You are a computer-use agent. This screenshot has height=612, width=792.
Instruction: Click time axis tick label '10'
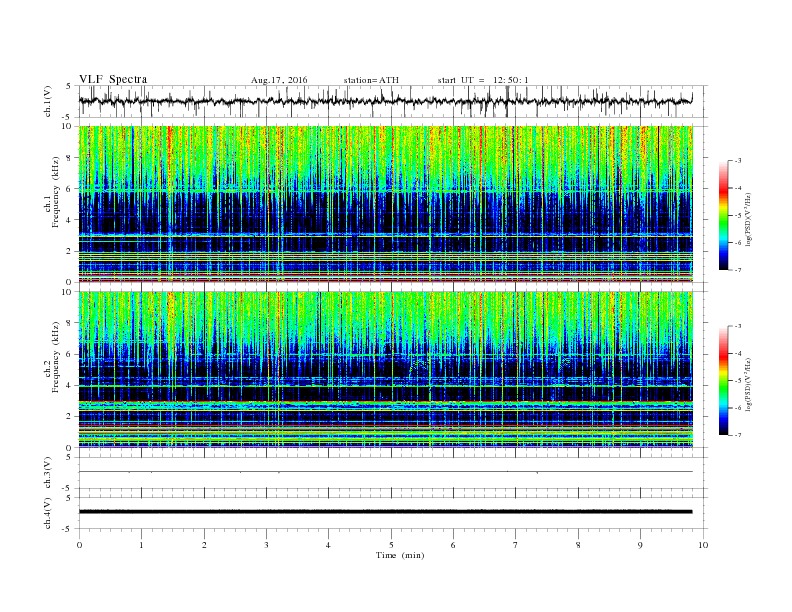[x=703, y=545]
